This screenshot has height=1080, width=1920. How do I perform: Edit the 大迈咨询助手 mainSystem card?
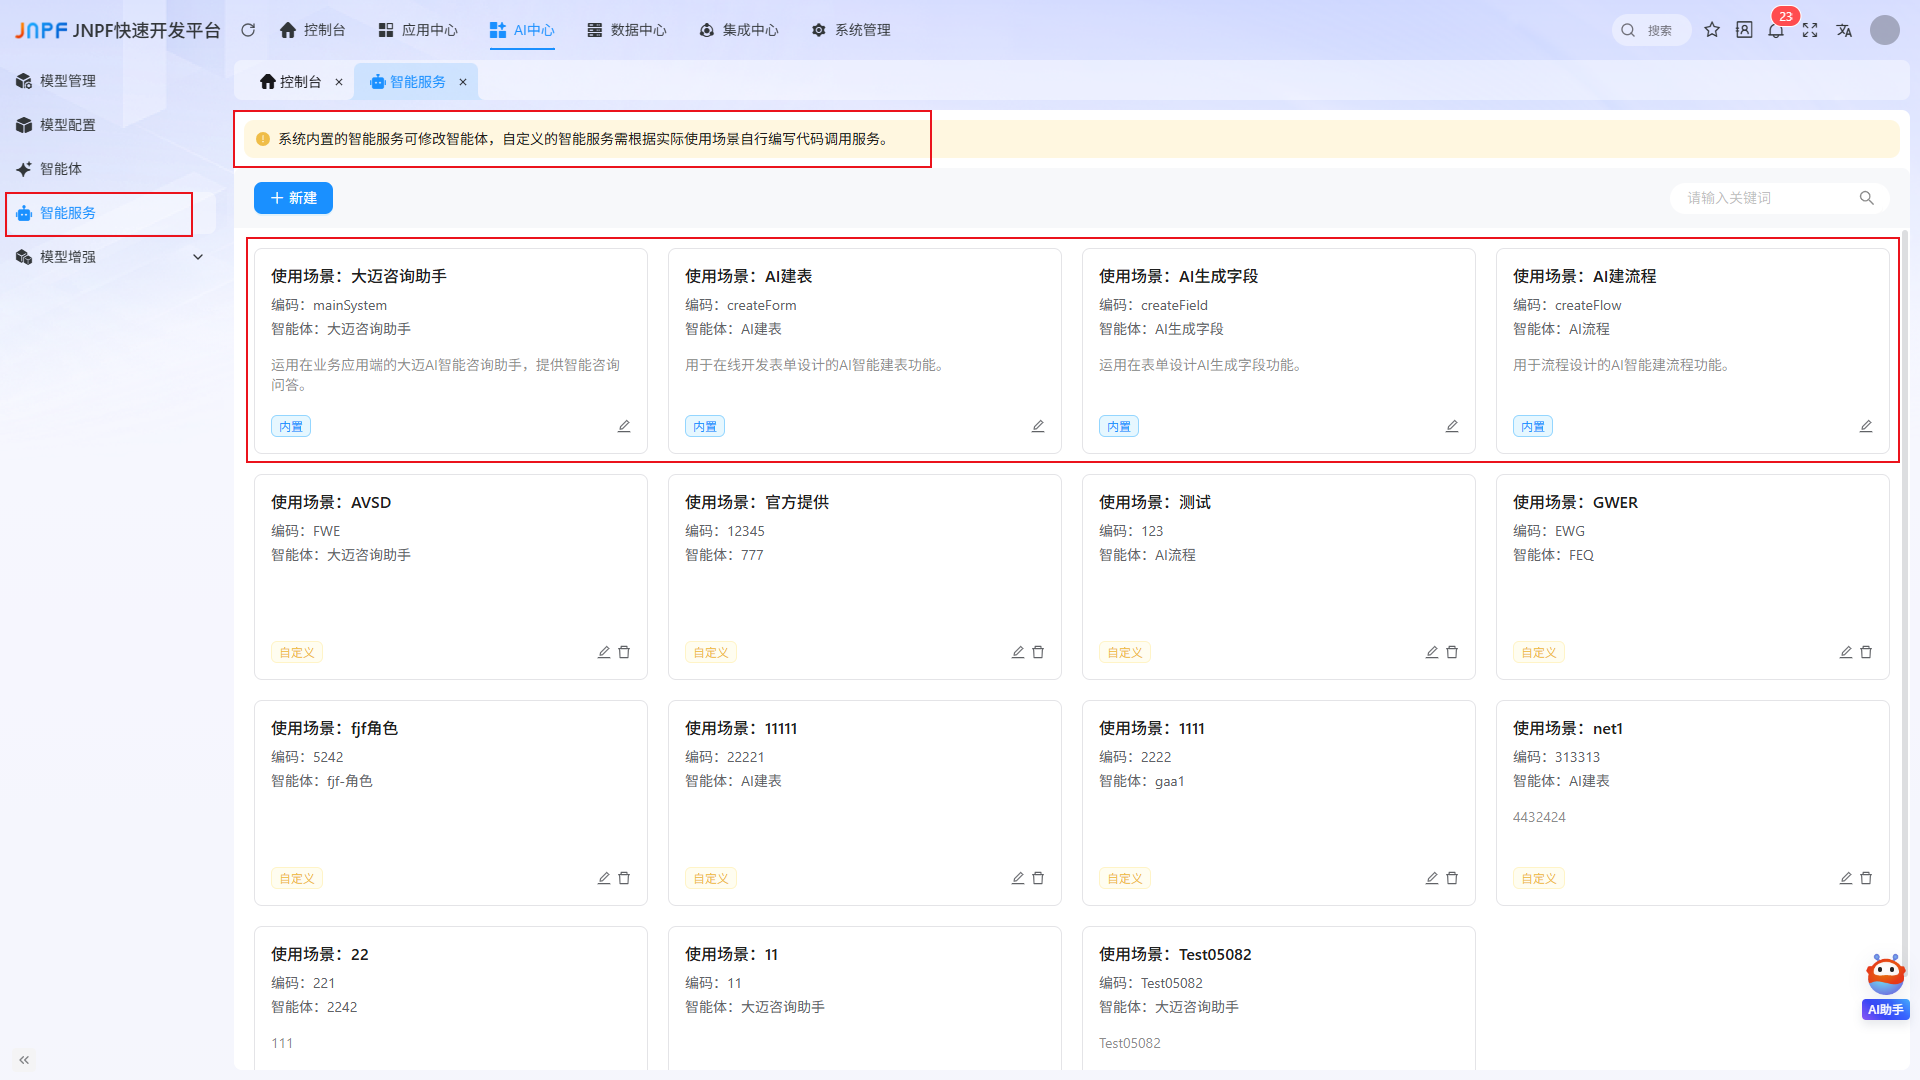click(x=624, y=426)
